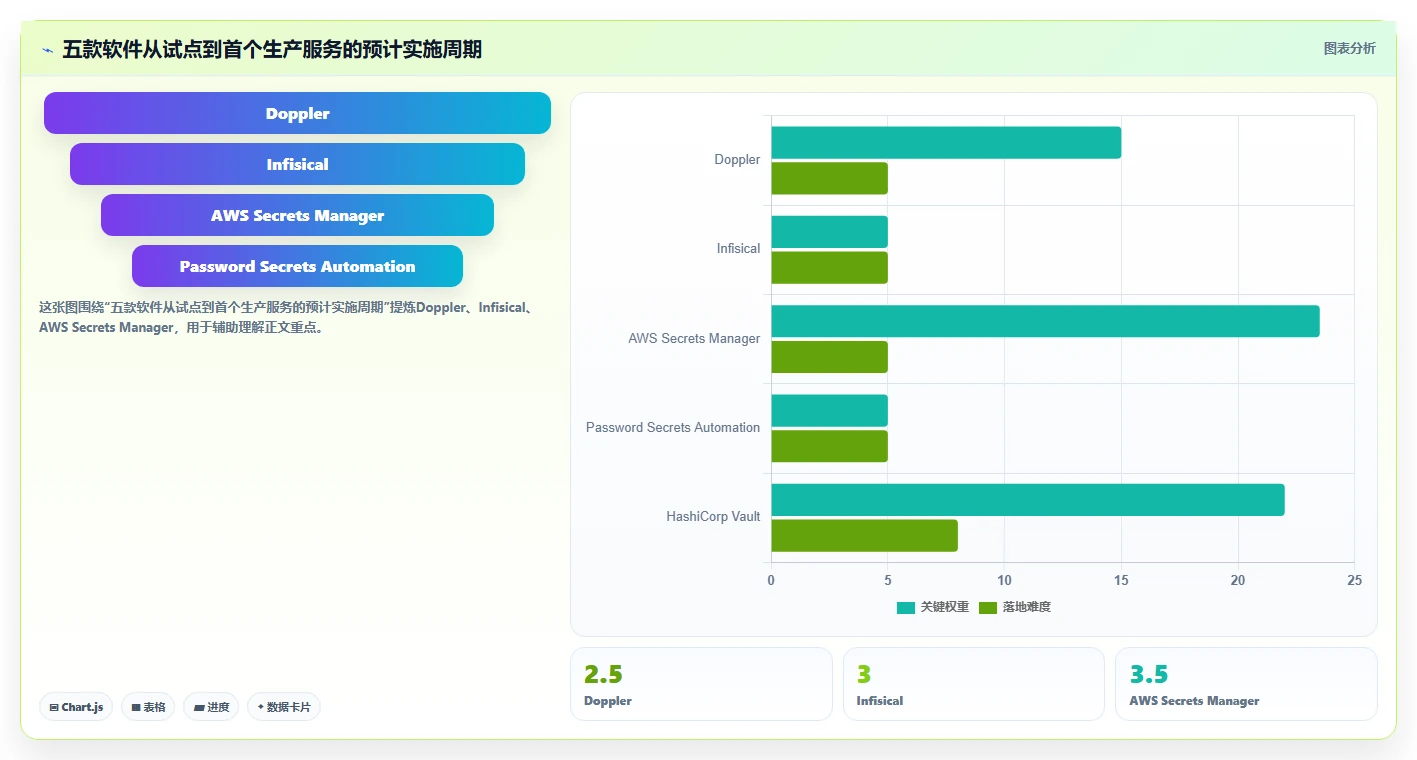Click the Doppler y-axis label in chart

(737, 160)
